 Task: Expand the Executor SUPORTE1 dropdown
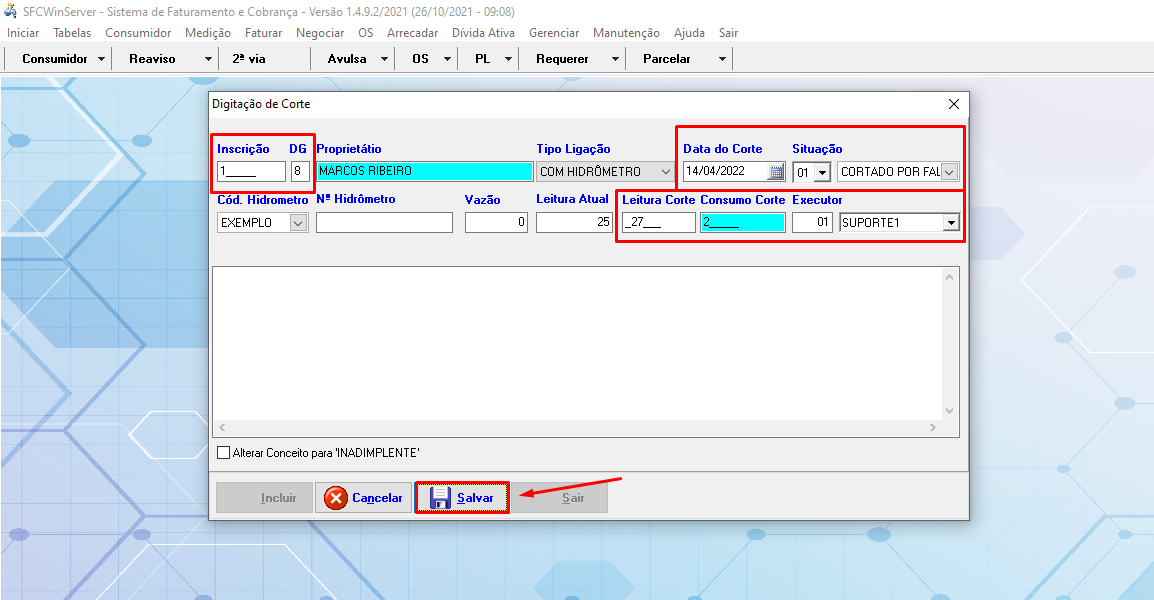click(950, 223)
